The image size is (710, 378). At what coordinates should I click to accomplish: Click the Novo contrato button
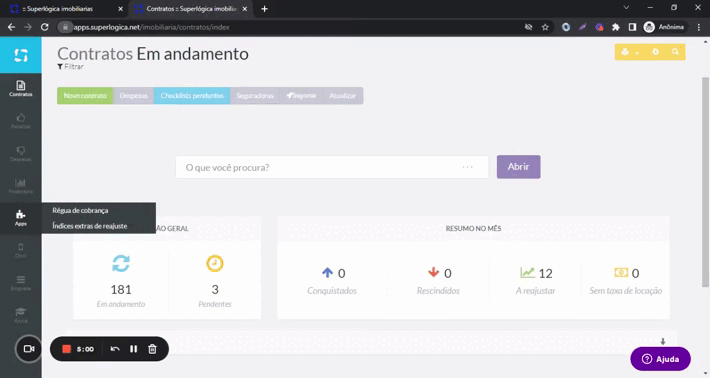(85, 96)
